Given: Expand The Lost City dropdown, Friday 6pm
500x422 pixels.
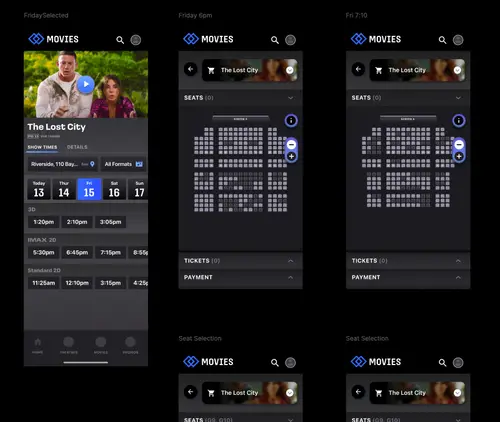Looking at the screenshot, I should click(290, 70).
